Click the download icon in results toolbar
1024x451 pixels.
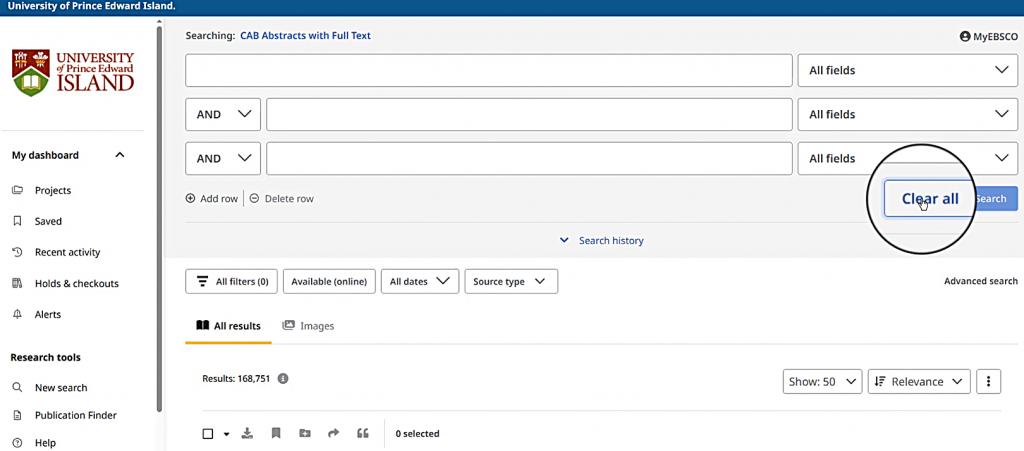point(248,434)
